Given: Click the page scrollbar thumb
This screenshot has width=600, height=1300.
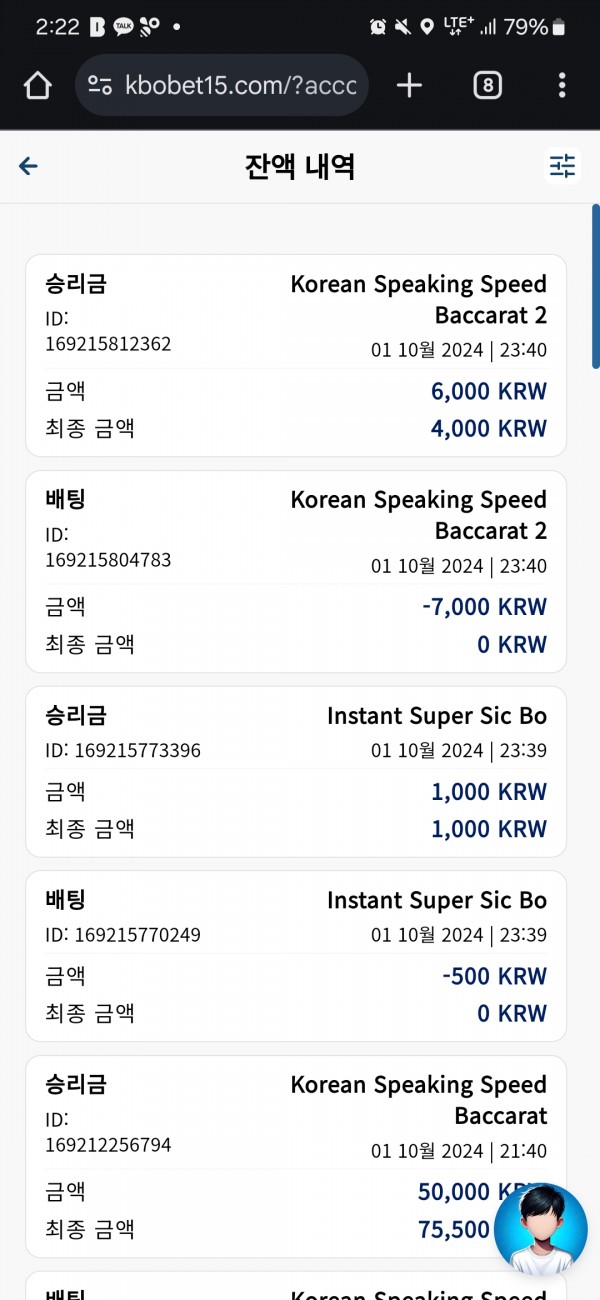Looking at the screenshot, I should (x=595, y=288).
